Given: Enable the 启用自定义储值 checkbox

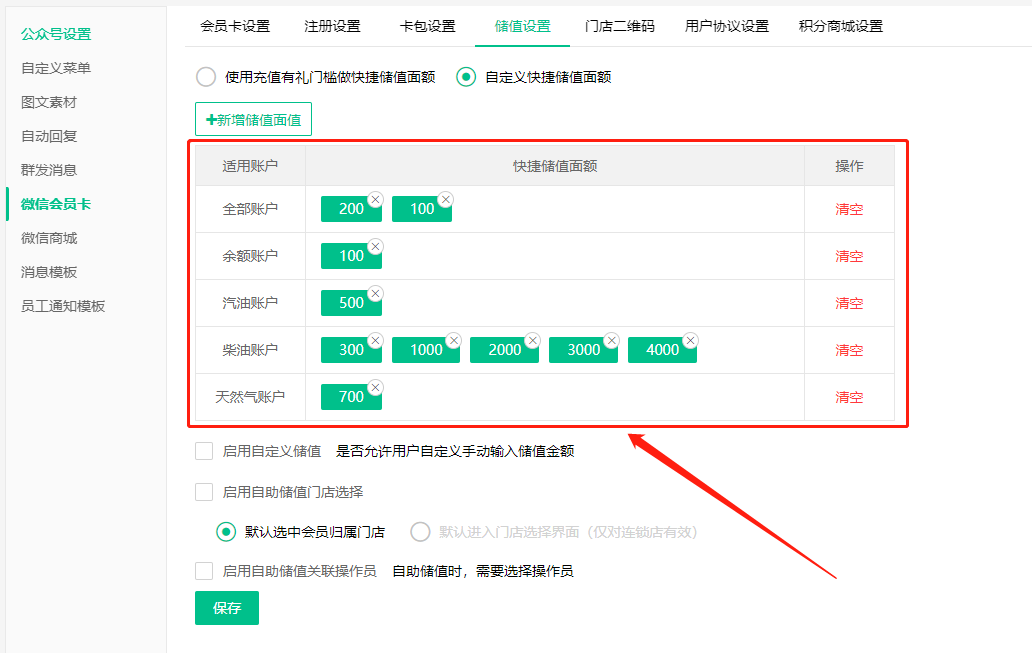Looking at the screenshot, I should [204, 451].
